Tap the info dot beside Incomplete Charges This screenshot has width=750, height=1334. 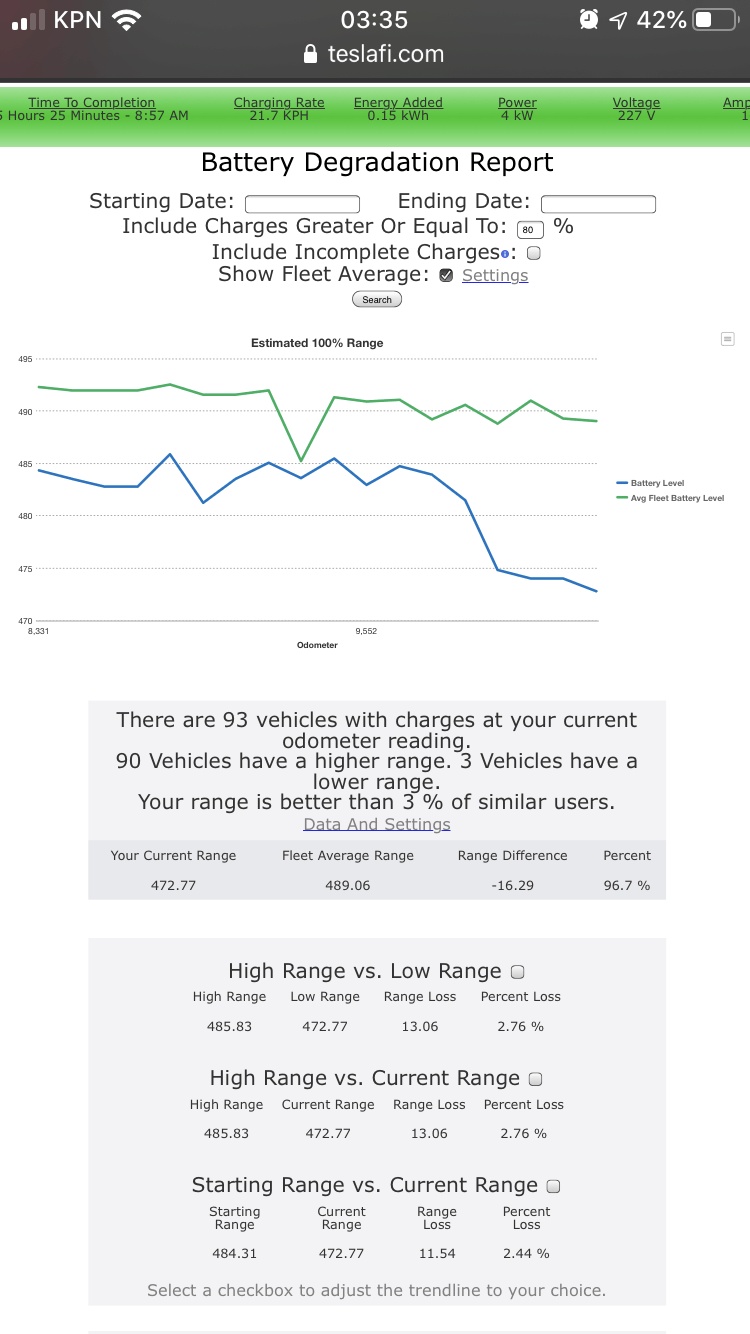[505, 254]
